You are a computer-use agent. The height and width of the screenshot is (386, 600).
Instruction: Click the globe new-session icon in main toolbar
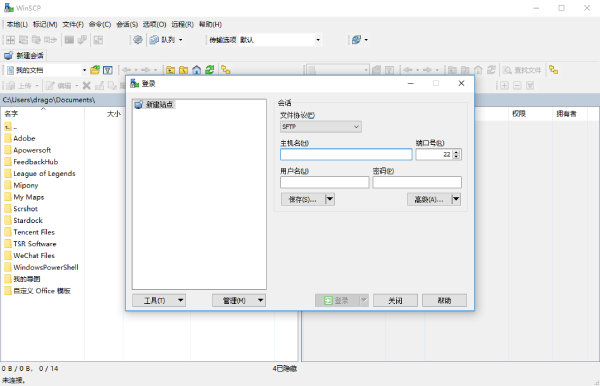[356, 40]
